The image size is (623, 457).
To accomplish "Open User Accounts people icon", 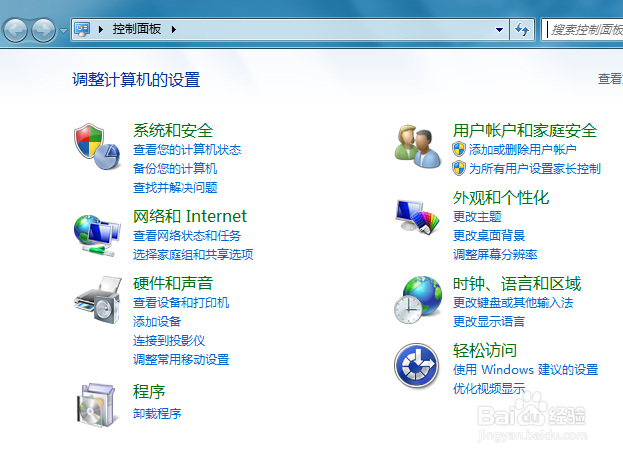I will [x=417, y=147].
